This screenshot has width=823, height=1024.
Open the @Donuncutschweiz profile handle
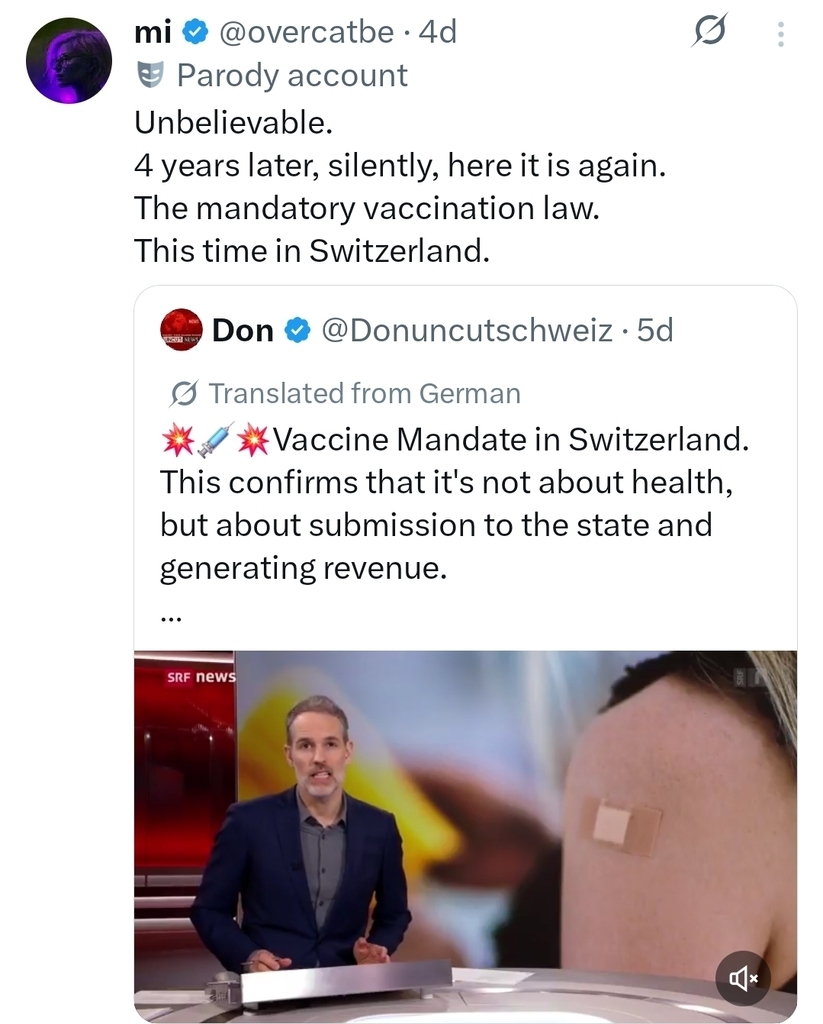click(468, 330)
